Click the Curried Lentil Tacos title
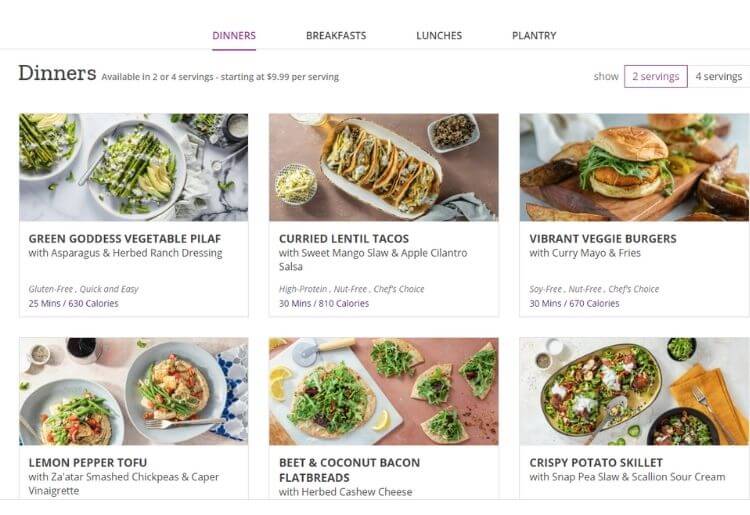750x515 pixels. [344, 239]
